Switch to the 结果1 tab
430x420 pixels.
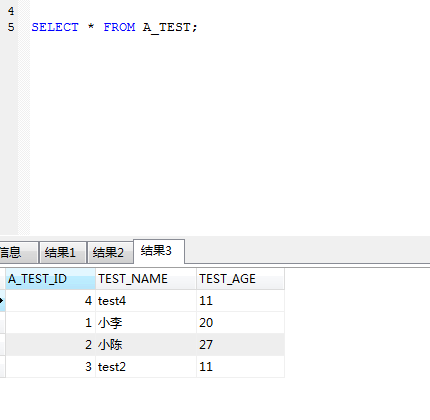(63, 252)
